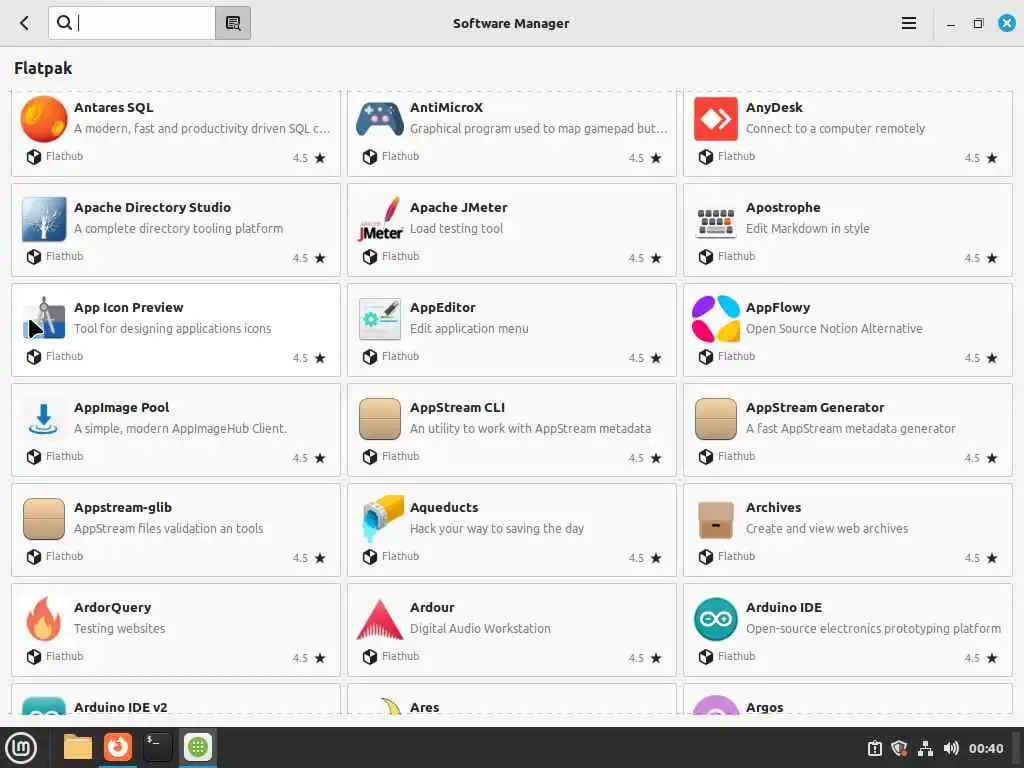Open the Files folder in taskbar
The width and height of the screenshot is (1024, 768).
(x=77, y=747)
